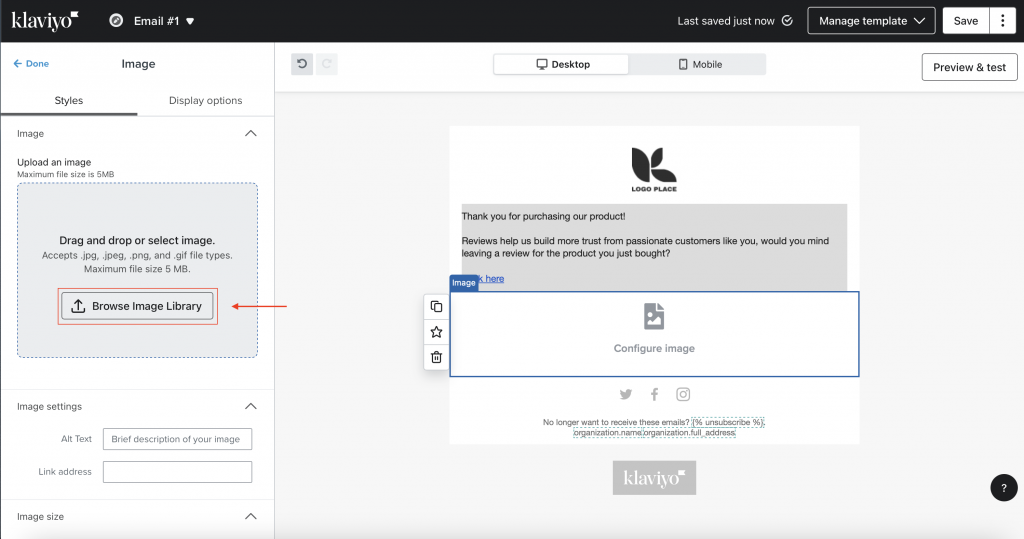This screenshot has height=539, width=1024.
Task: Click the Klaviyo logo in header
Action: tap(44, 21)
